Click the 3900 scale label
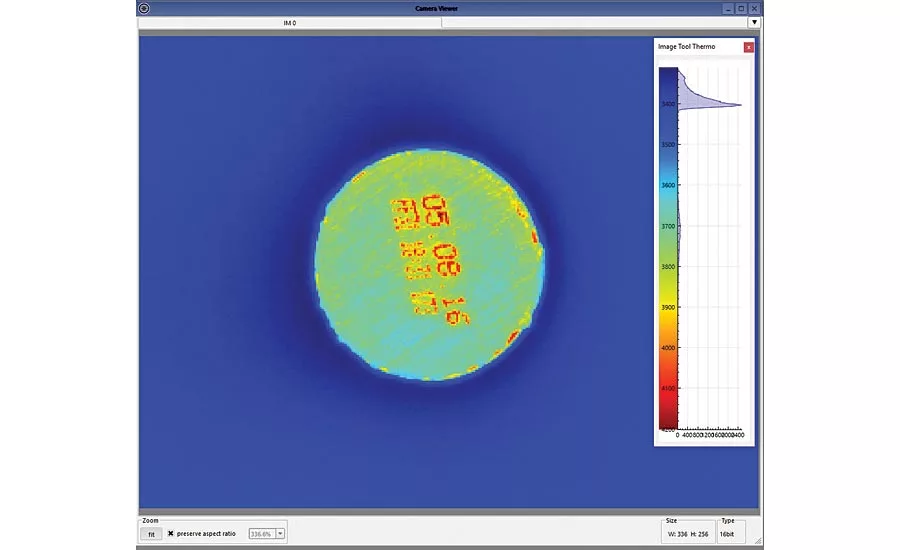The image size is (900, 550). (x=668, y=307)
